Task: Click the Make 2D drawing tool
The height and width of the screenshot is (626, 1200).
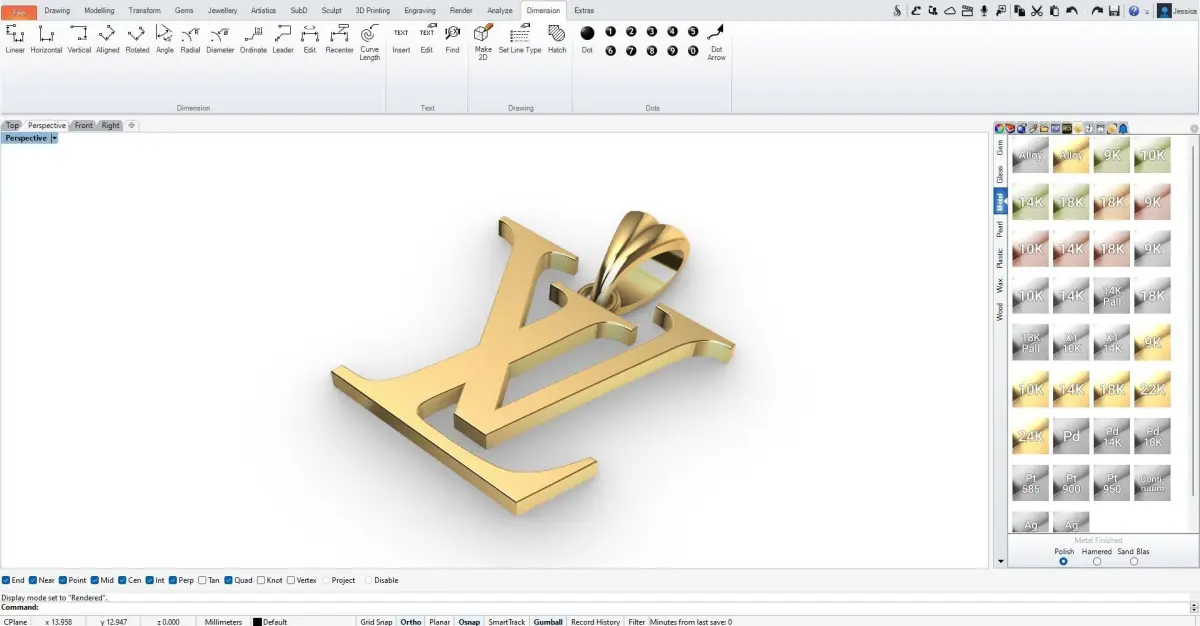Action: [x=483, y=43]
